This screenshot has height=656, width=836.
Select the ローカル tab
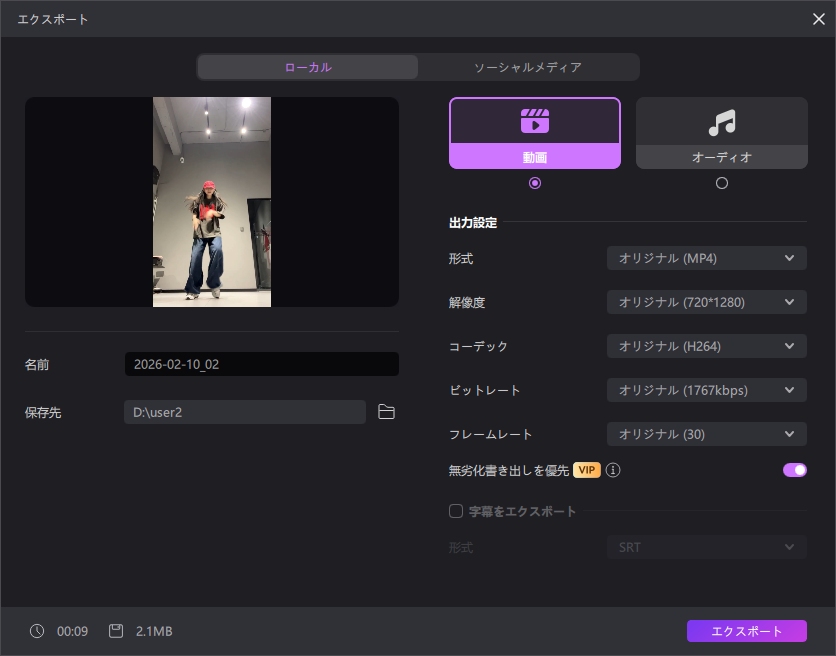point(307,67)
